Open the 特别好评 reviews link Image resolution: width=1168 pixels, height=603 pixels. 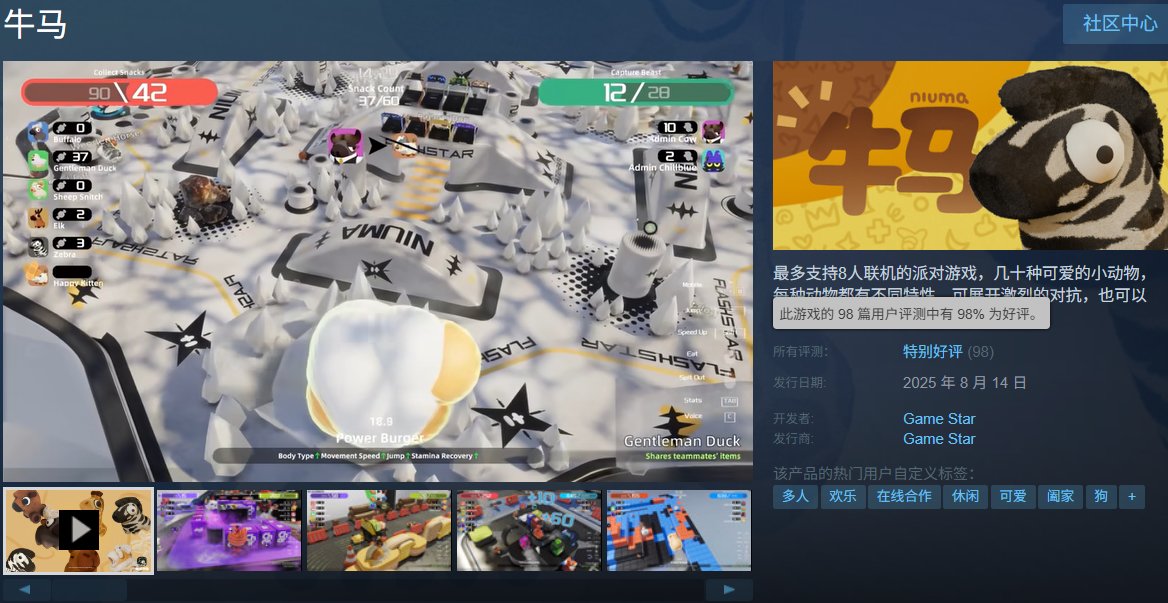coord(933,351)
